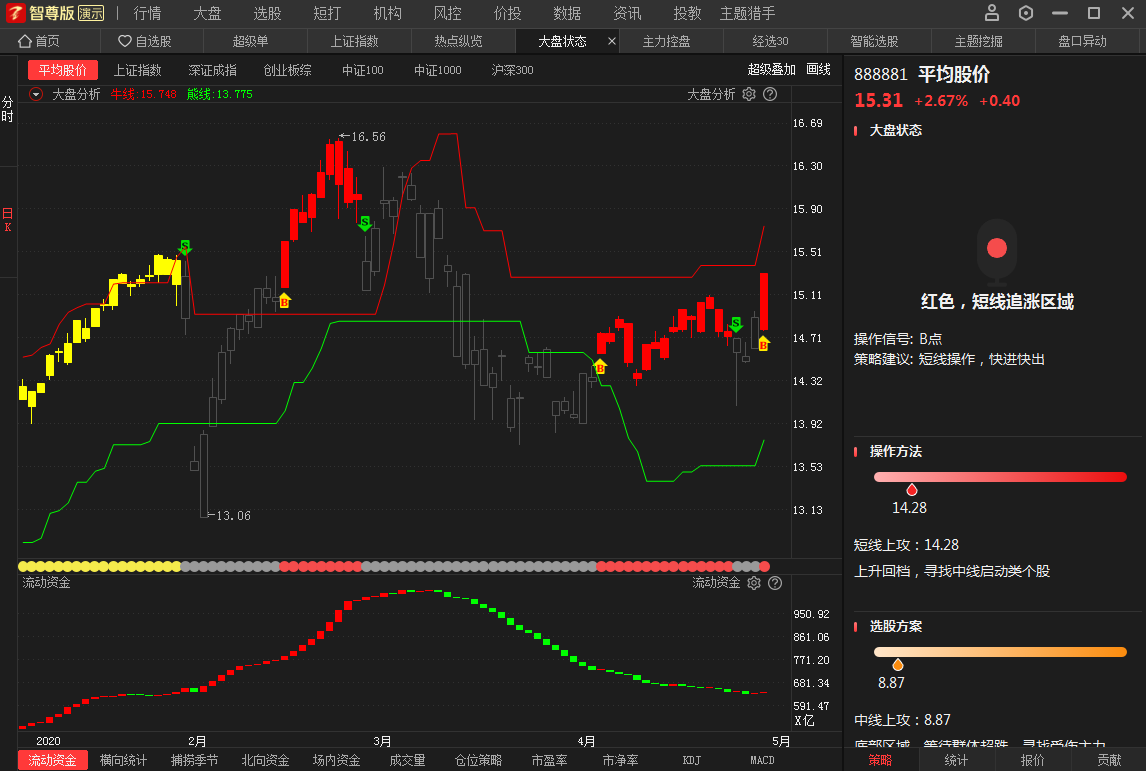
Task: Select the 创业板综 index option
Action: (x=287, y=70)
